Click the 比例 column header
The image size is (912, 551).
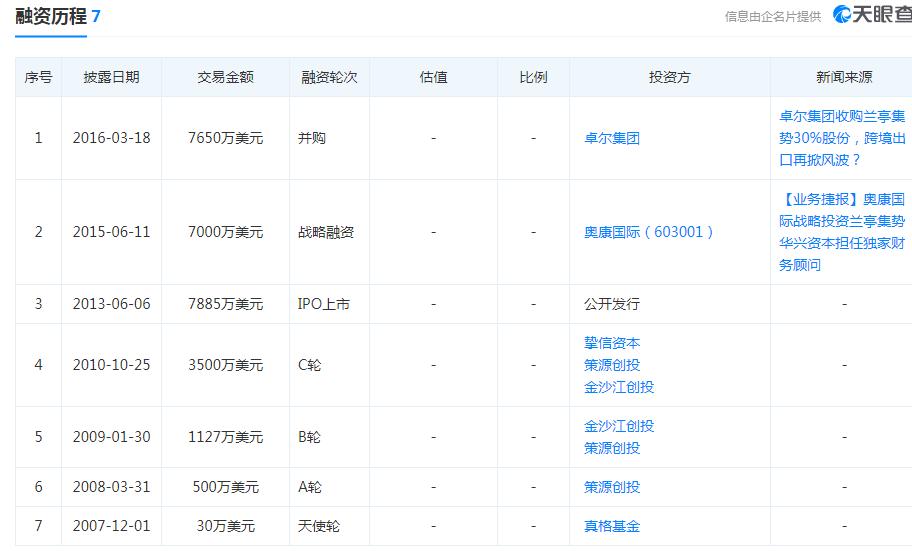pos(533,77)
